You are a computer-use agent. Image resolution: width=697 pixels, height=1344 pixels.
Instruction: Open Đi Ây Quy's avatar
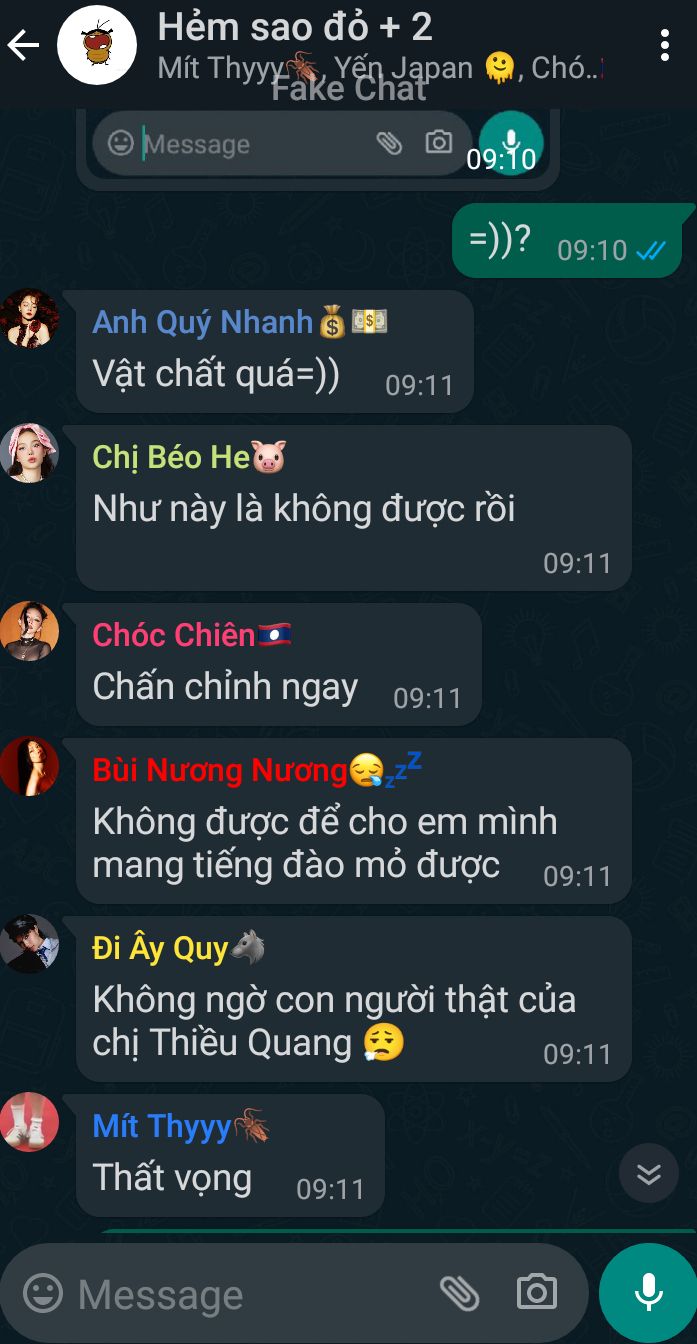(29, 943)
